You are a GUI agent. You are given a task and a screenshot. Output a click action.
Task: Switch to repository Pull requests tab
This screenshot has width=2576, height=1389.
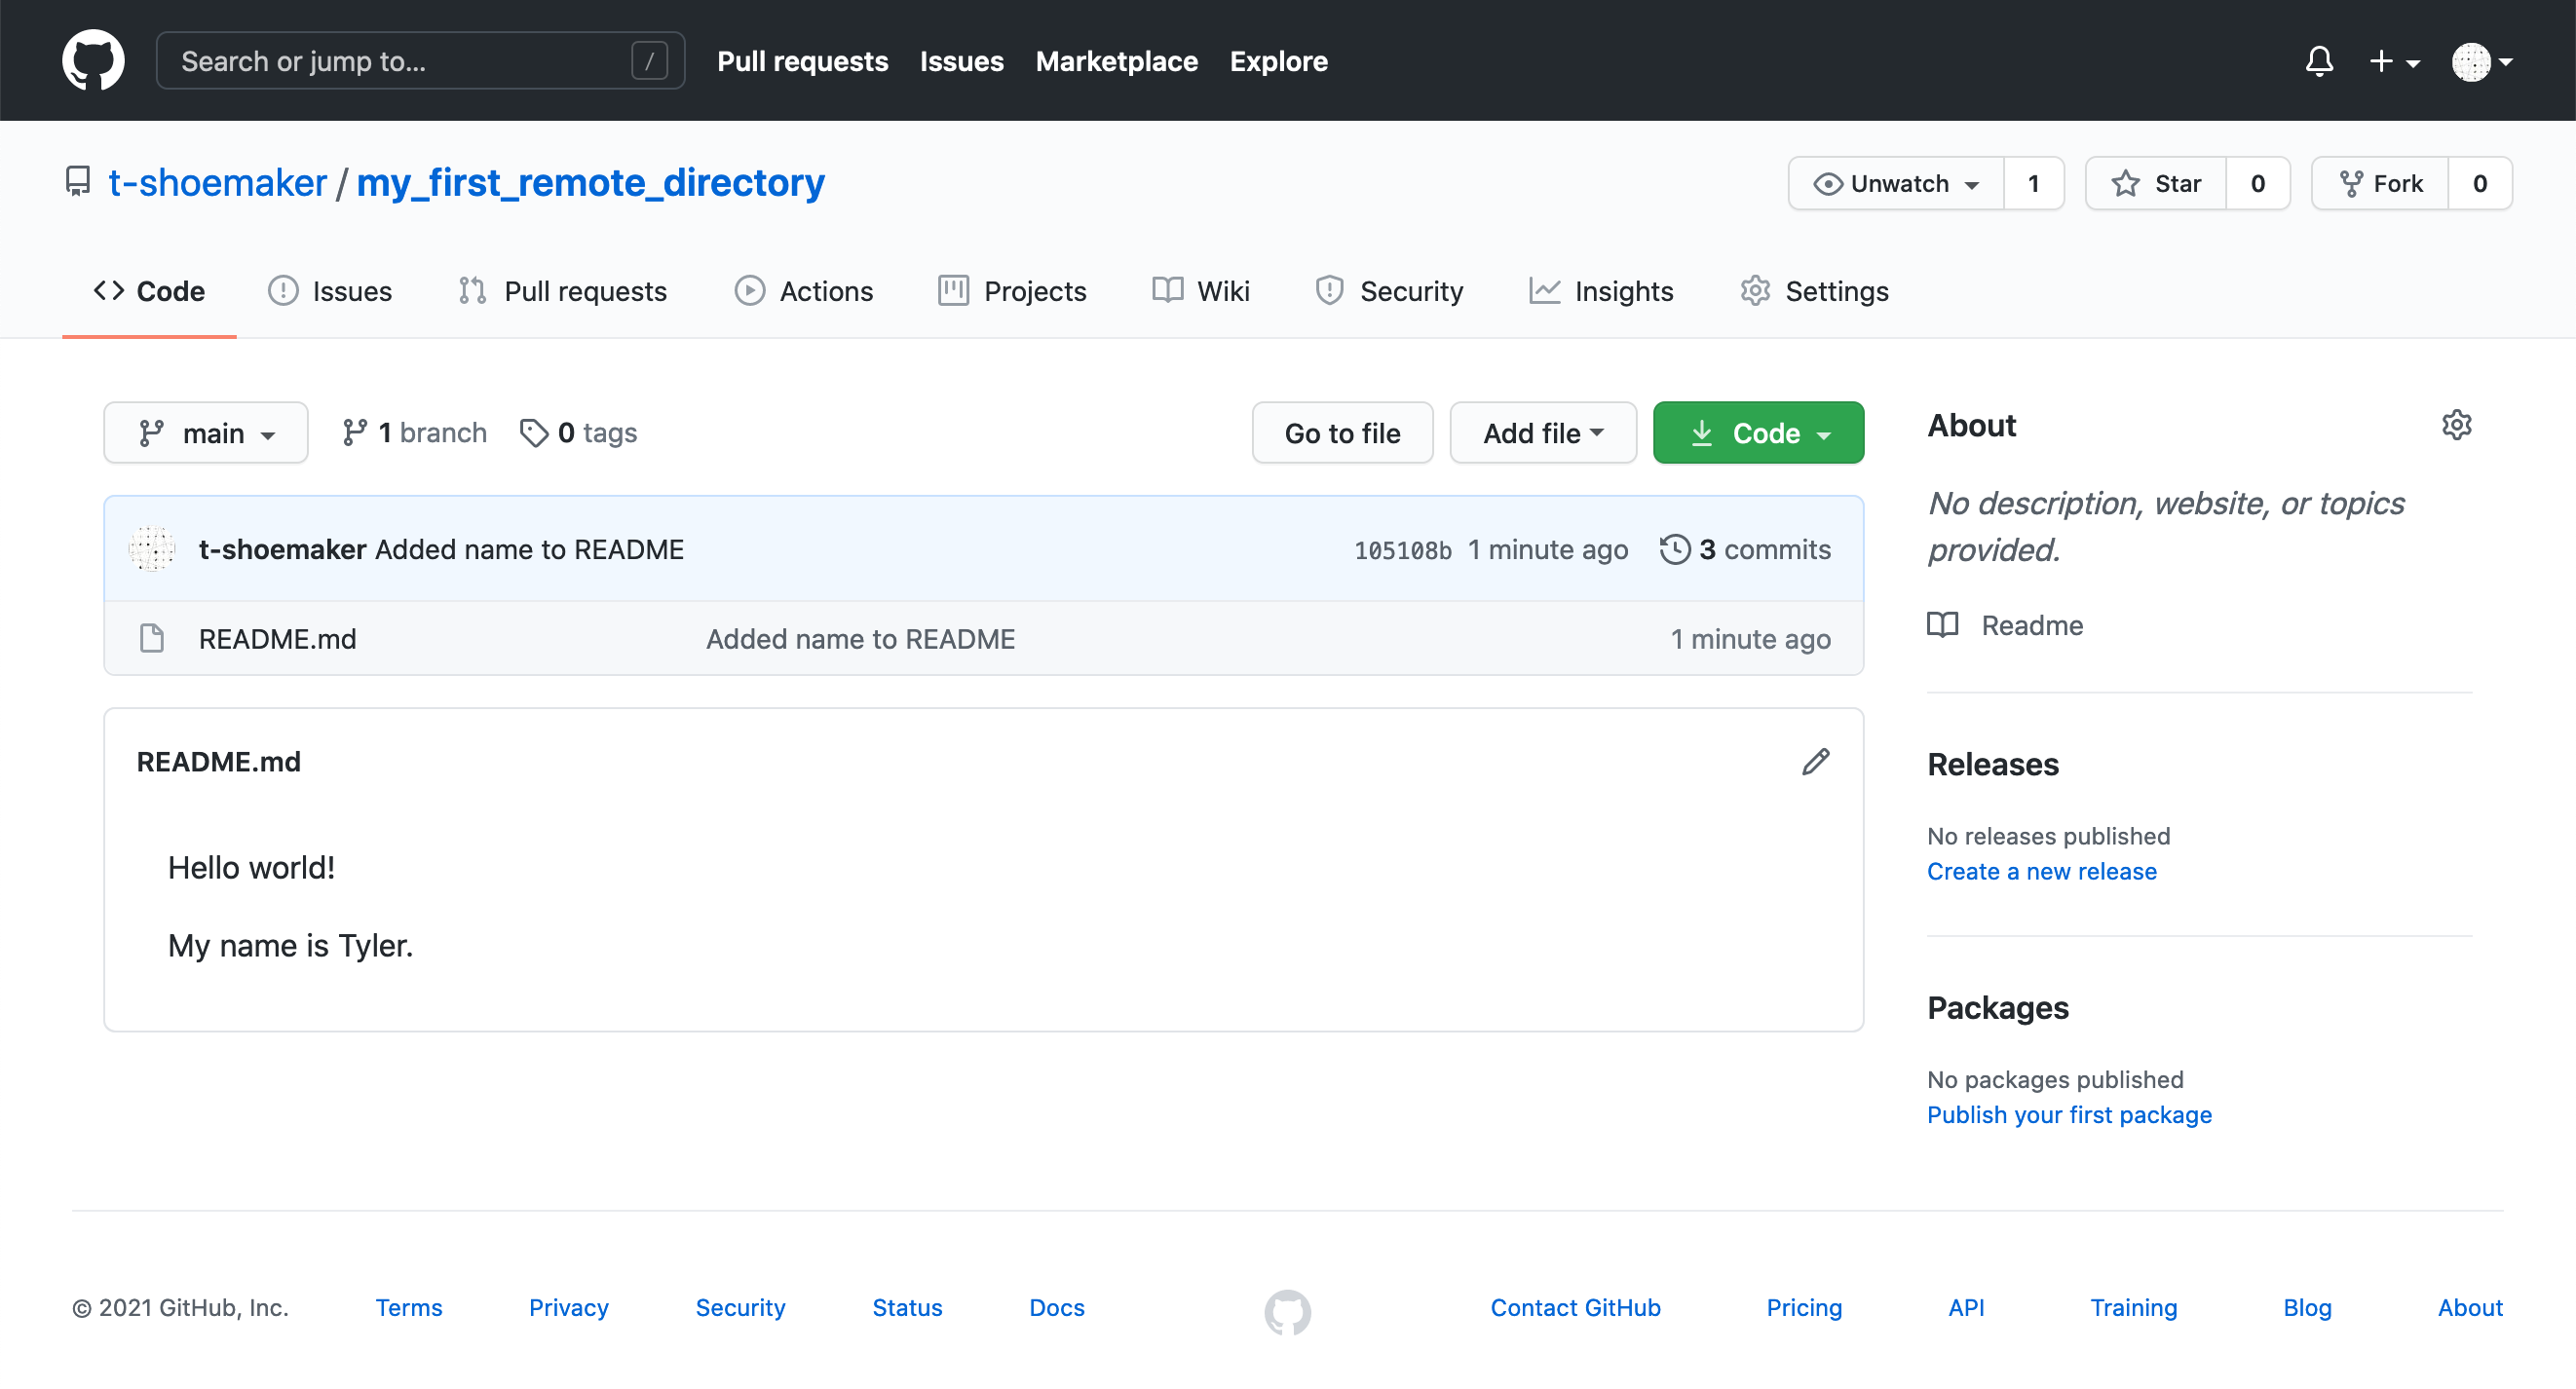tap(563, 291)
